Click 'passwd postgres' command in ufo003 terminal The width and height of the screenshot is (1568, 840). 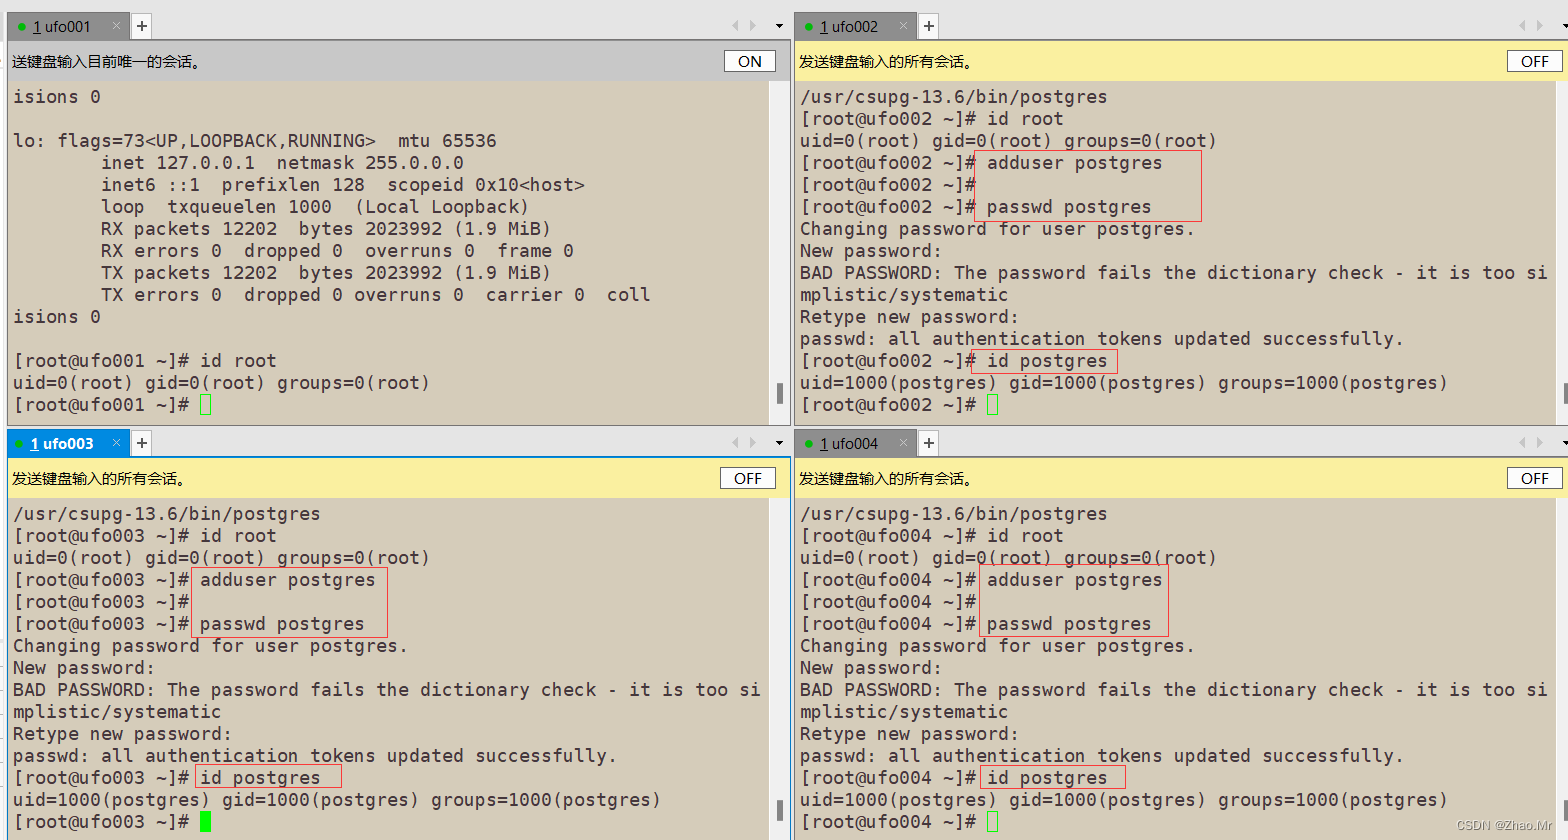(x=282, y=624)
